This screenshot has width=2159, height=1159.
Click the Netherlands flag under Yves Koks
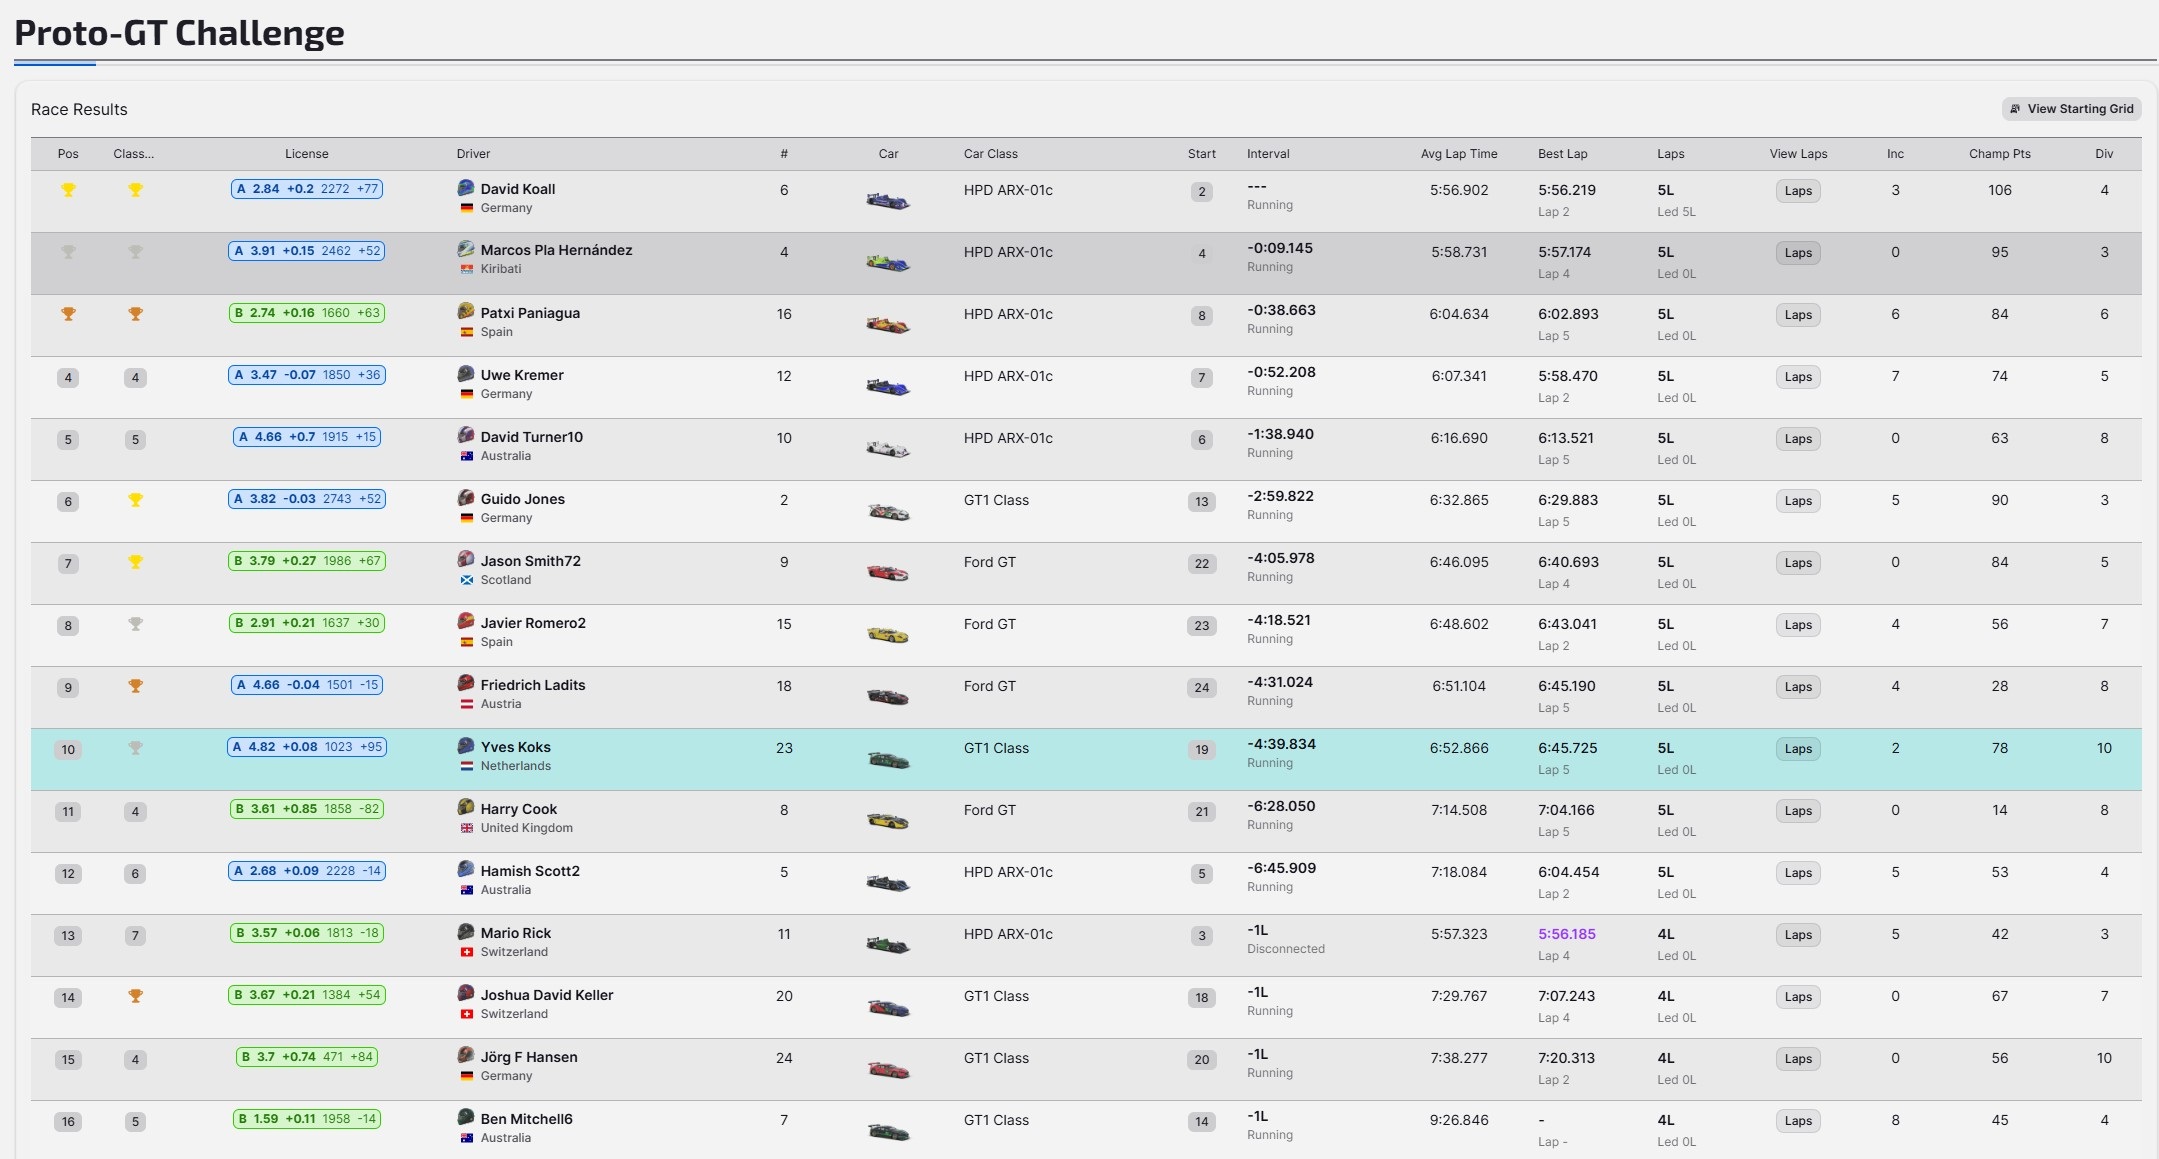[467, 766]
